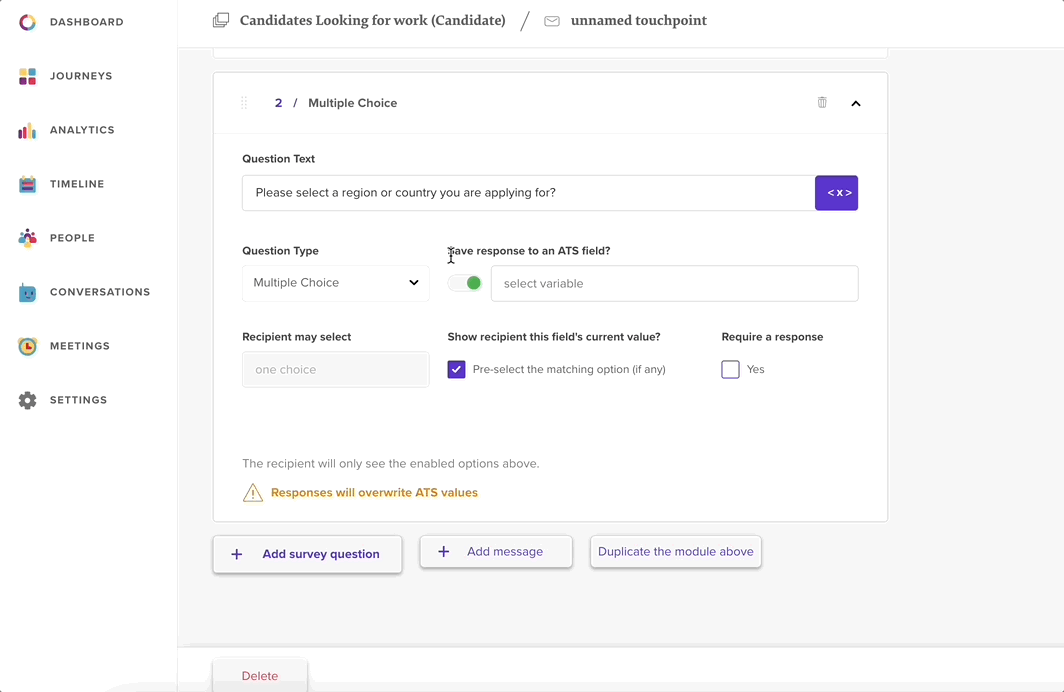Click into the Question Text field
This screenshot has width=1064, height=692.
pos(529,193)
